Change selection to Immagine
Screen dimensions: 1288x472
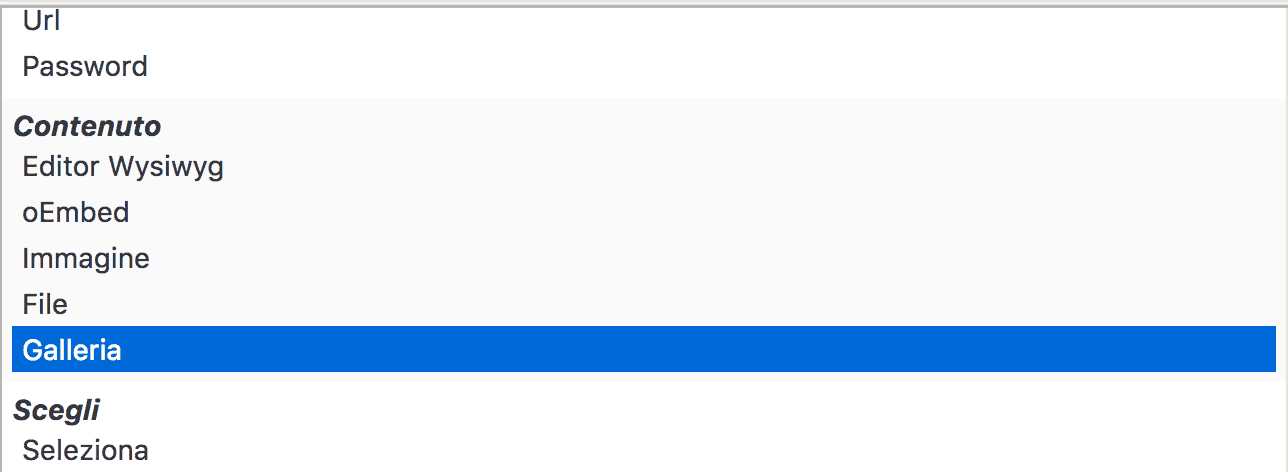tap(644, 258)
